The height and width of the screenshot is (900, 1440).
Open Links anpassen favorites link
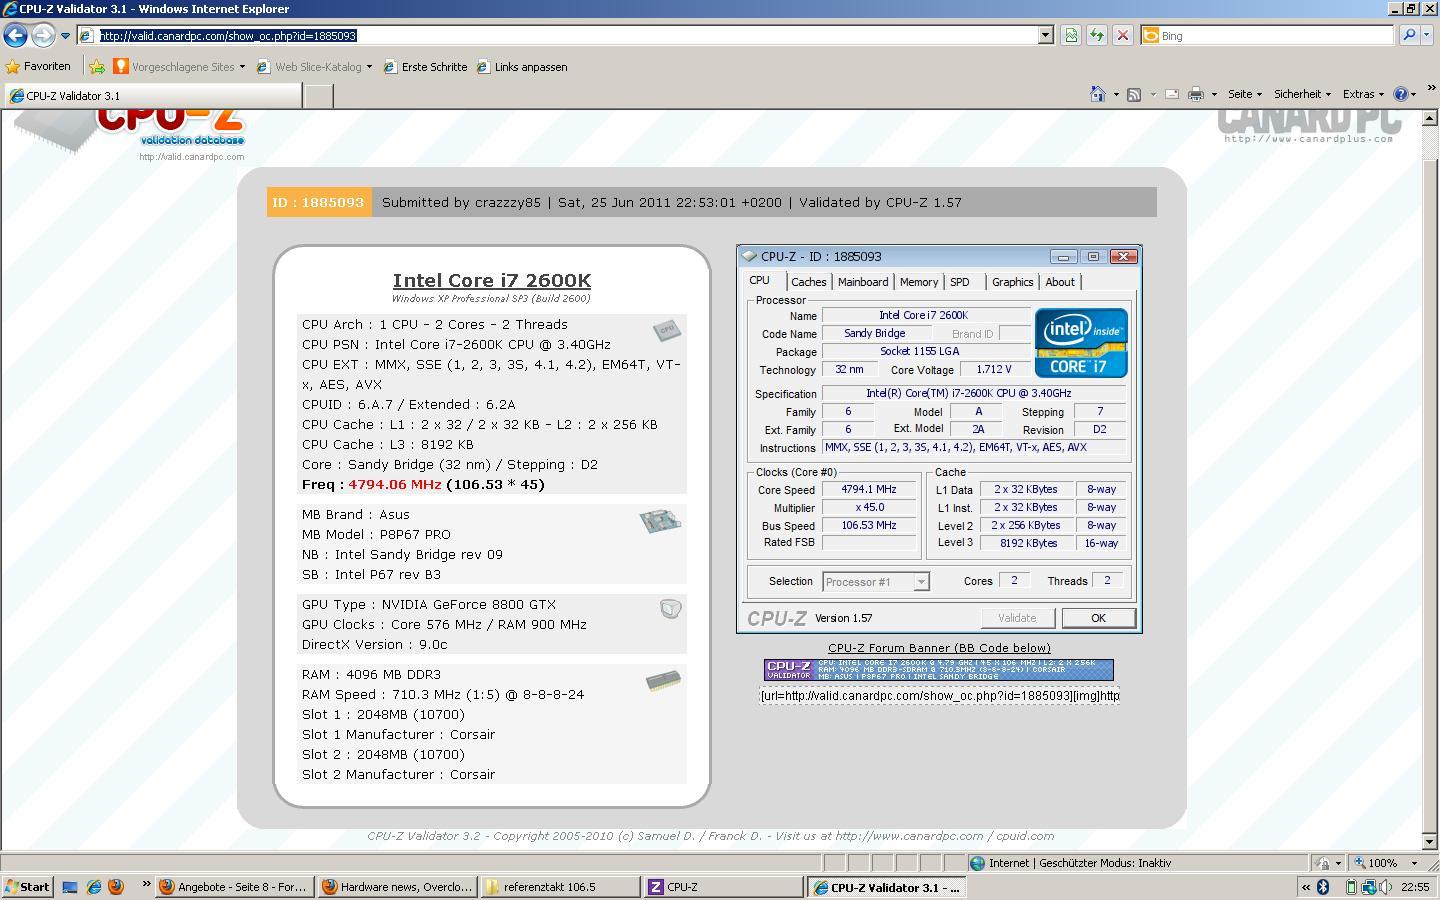click(521, 67)
